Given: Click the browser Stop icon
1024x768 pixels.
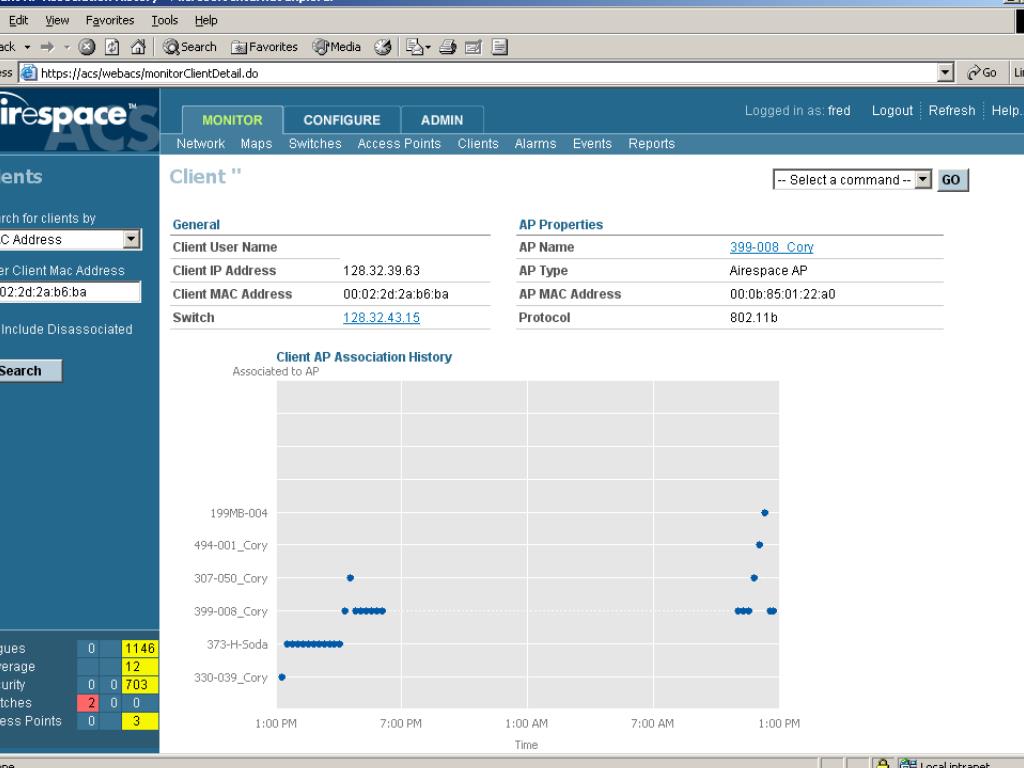Looking at the screenshot, I should [87, 47].
